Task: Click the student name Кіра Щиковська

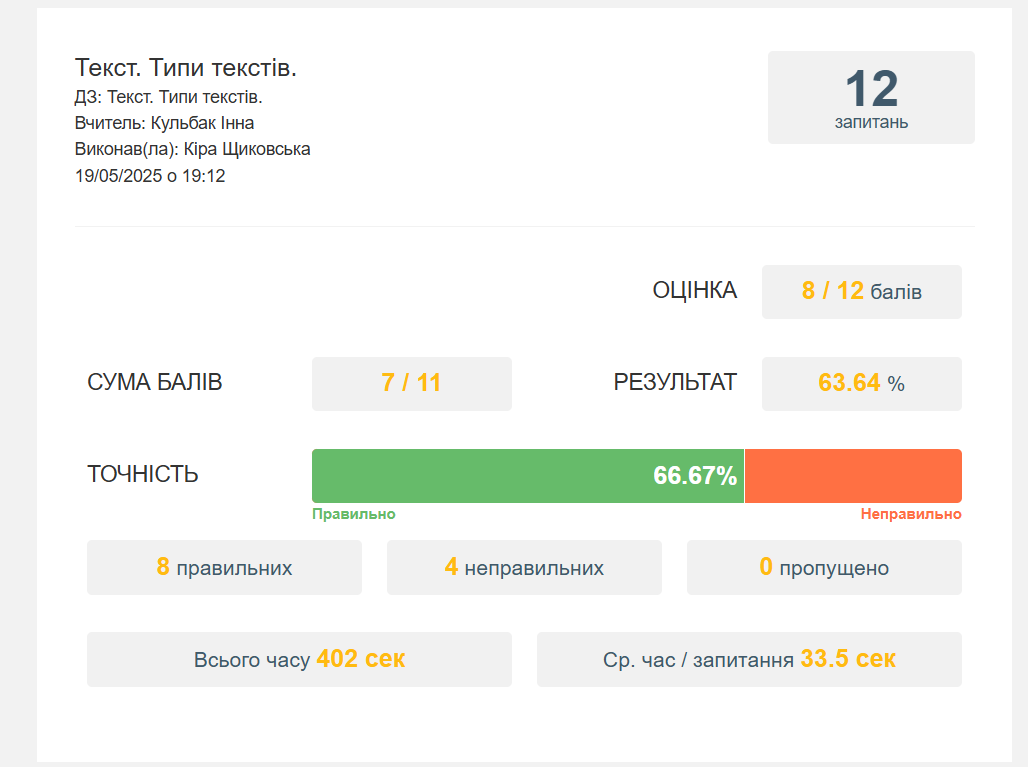Action: [247, 149]
